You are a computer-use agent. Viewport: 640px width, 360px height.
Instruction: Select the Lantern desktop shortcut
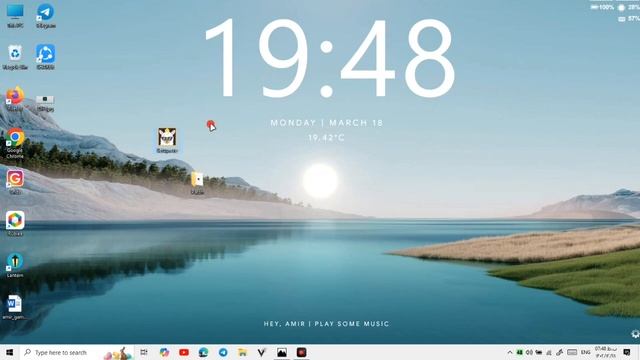coord(15,265)
